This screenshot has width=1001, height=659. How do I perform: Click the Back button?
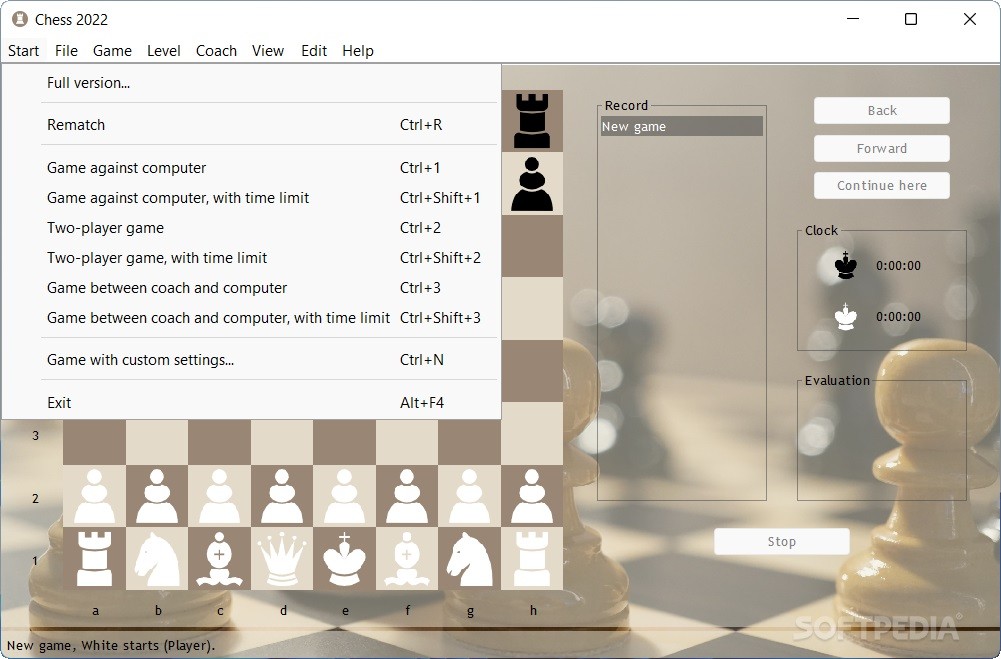click(882, 110)
